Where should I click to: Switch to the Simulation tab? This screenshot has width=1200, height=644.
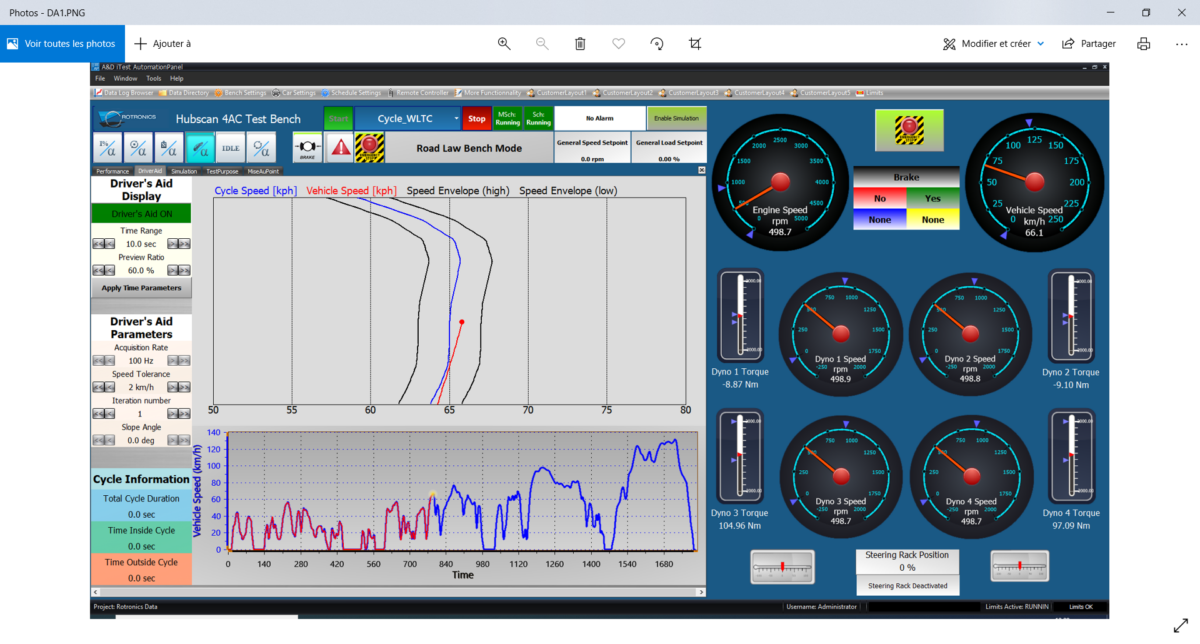coord(186,170)
